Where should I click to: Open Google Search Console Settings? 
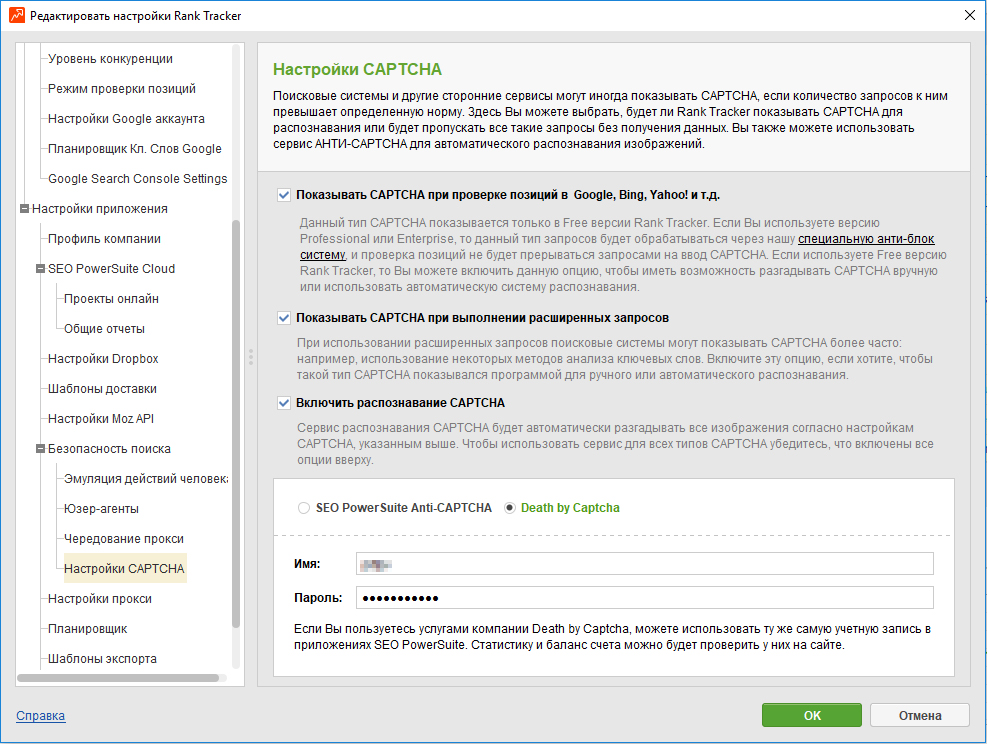(137, 179)
